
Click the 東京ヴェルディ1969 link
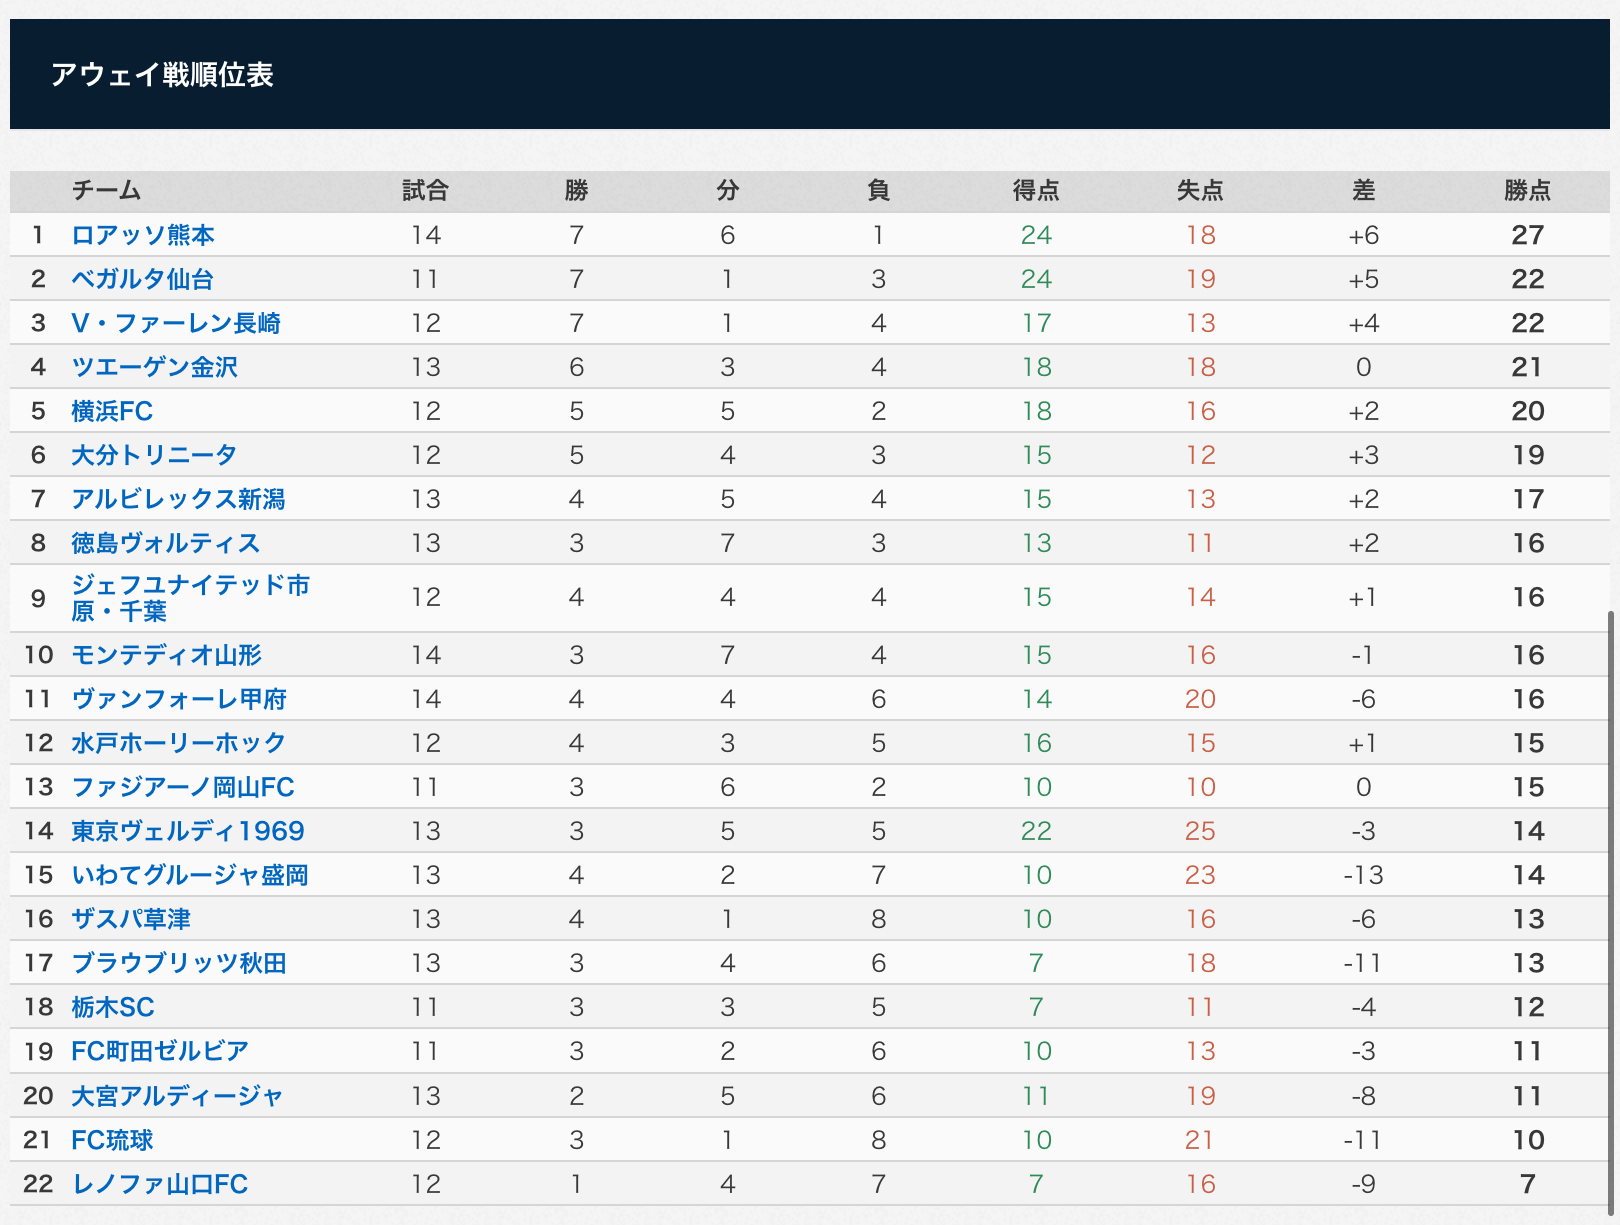(188, 831)
